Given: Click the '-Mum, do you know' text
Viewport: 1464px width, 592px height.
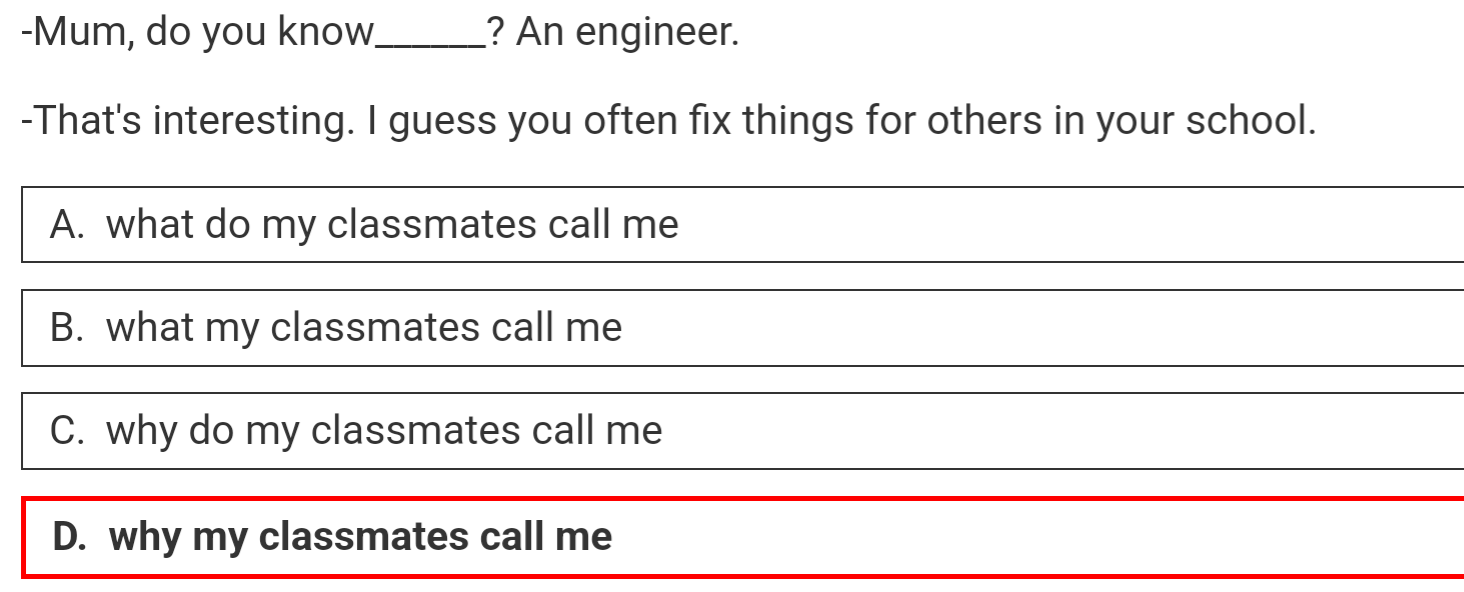Looking at the screenshot, I should [x=197, y=34].
